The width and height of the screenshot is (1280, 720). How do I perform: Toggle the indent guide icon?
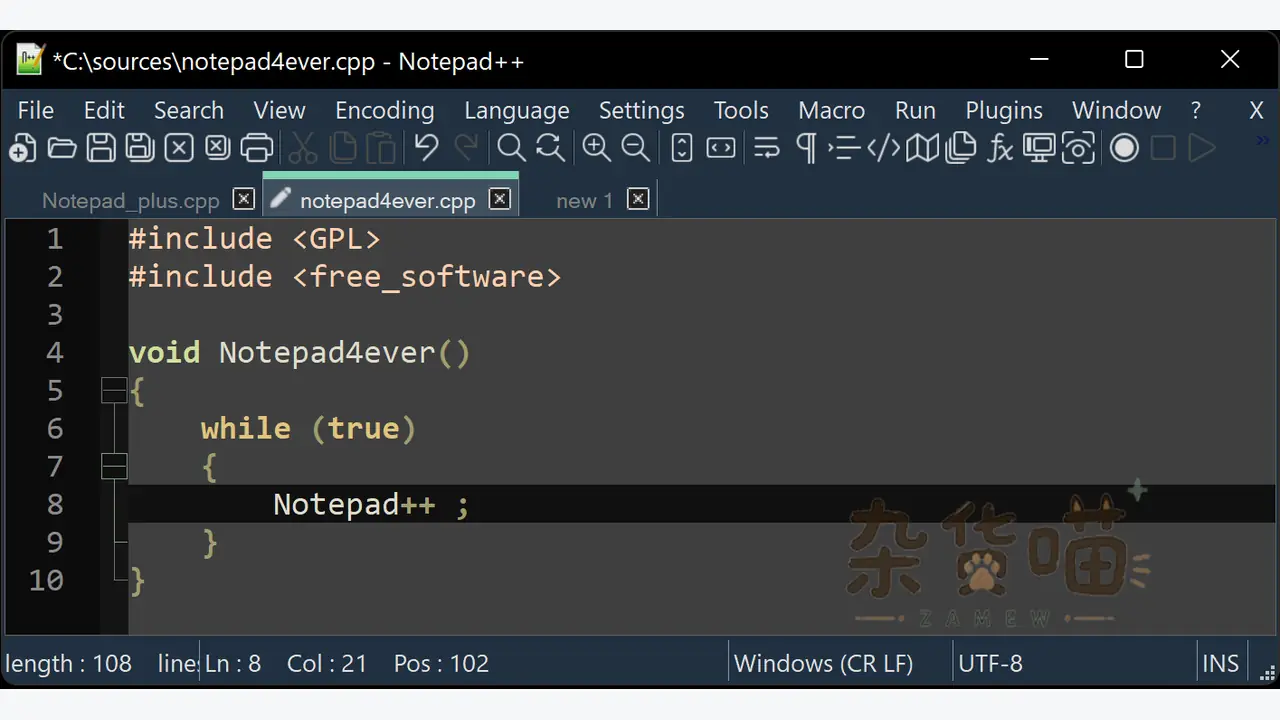tap(844, 148)
